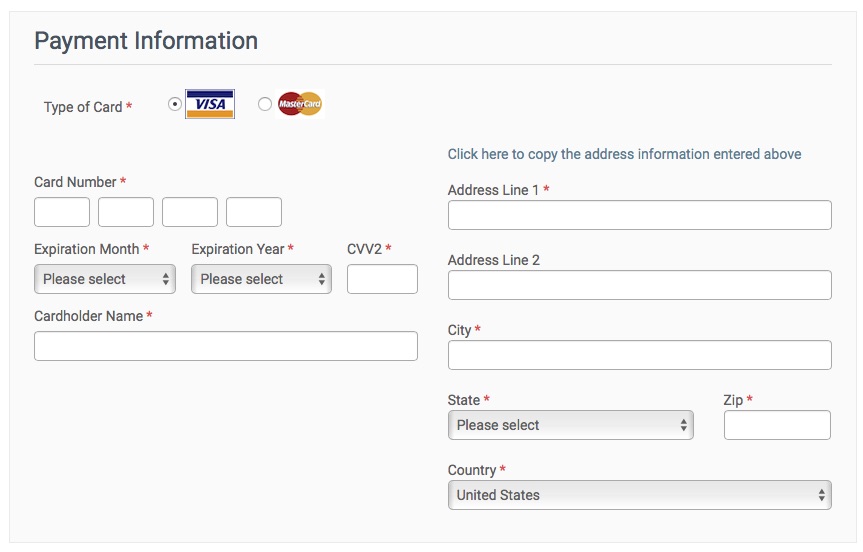
Task: Click the copy address information link
Action: [624, 154]
